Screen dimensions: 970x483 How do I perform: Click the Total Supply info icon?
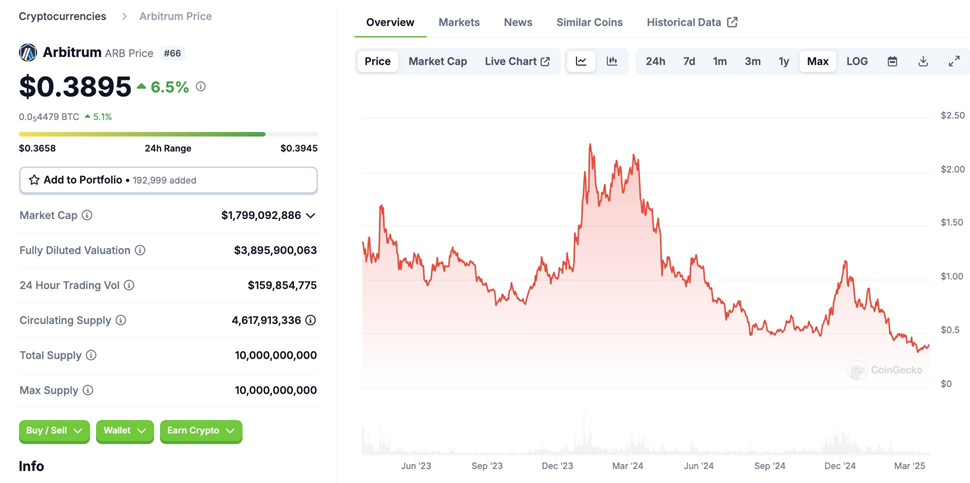(91, 356)
